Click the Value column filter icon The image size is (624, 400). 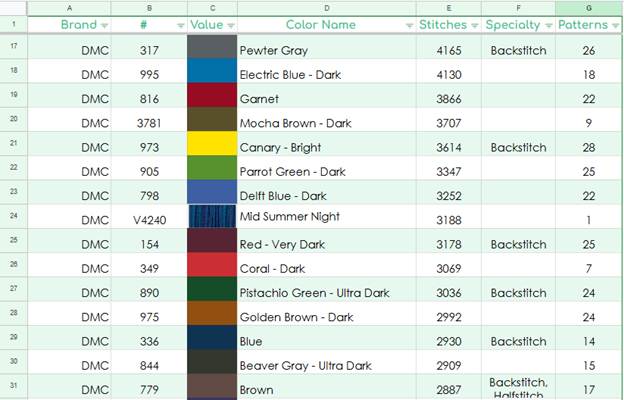coord(230,25)
